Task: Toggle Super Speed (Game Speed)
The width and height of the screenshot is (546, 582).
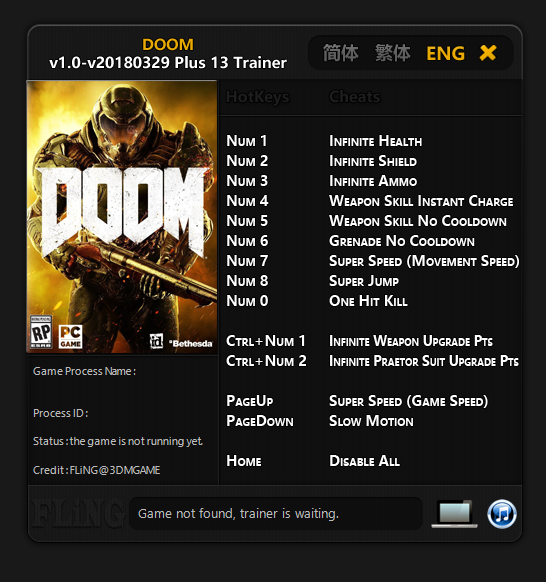Action: coord(408,401)
